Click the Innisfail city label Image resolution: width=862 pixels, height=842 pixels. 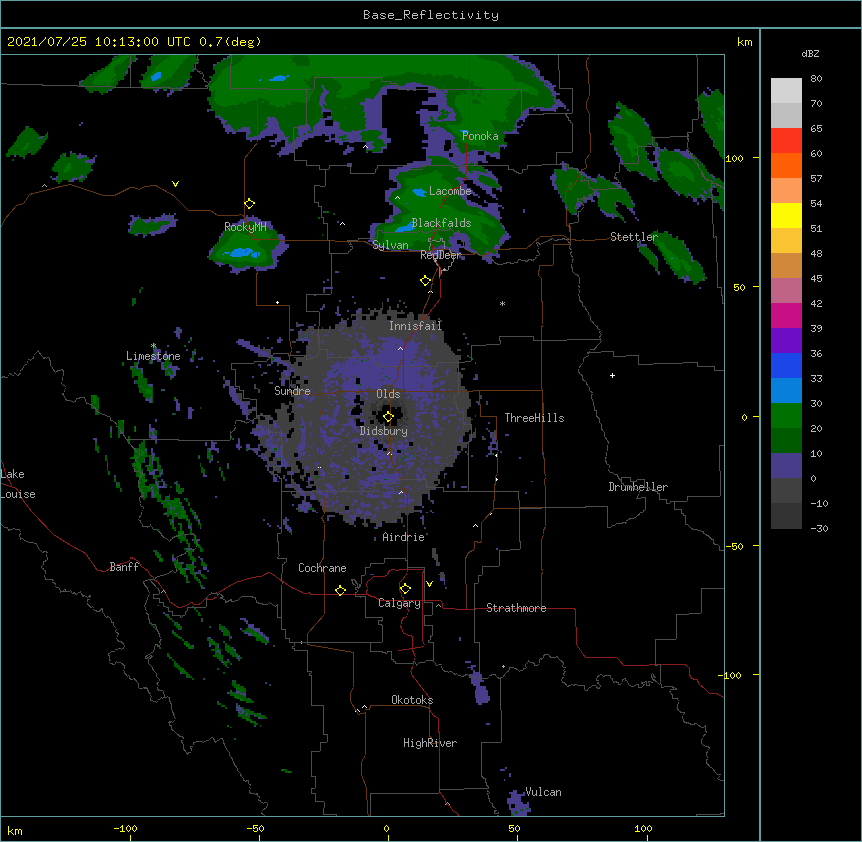(415, 326)
